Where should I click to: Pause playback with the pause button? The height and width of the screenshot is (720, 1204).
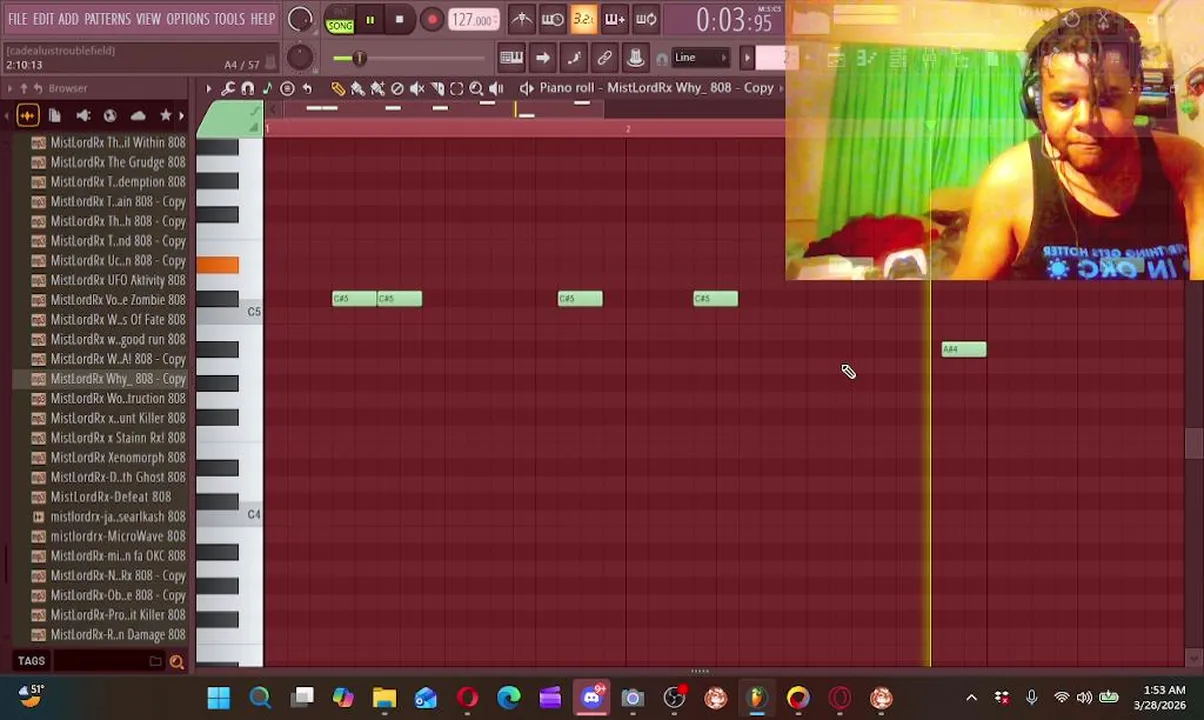click(370, 19)
